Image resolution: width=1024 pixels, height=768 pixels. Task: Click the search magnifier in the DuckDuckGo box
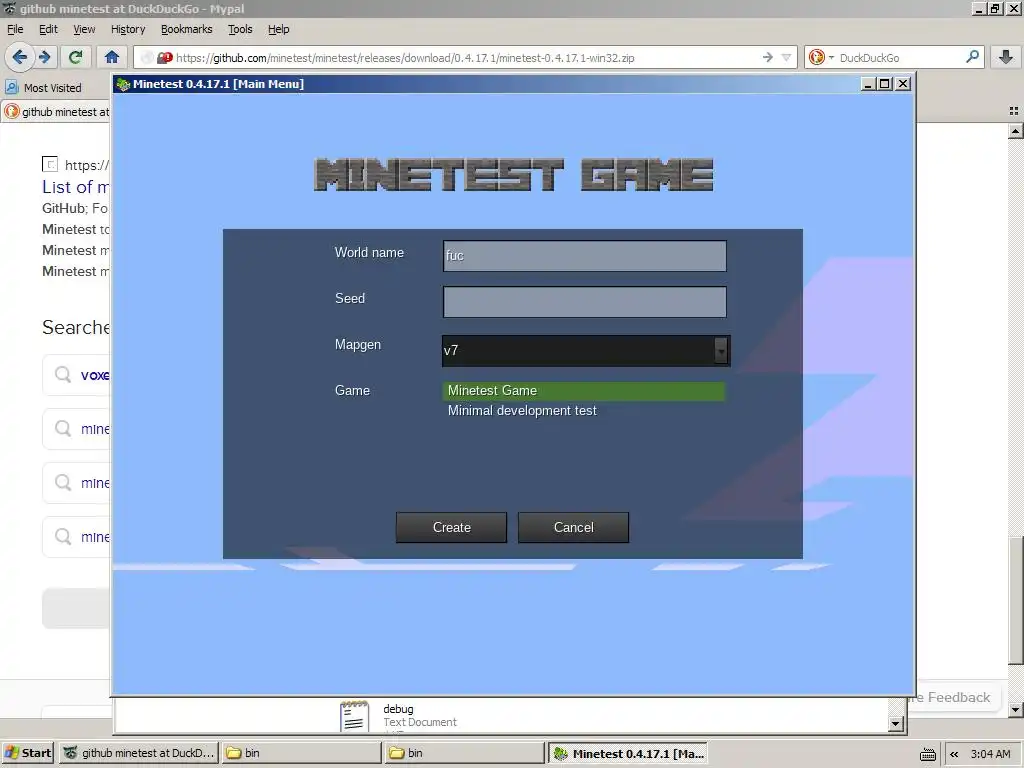972,57
